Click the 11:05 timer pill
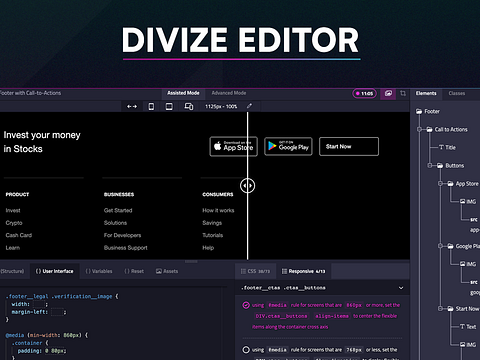The height and width of the screenshot is (360, 480). click(364, 94)
